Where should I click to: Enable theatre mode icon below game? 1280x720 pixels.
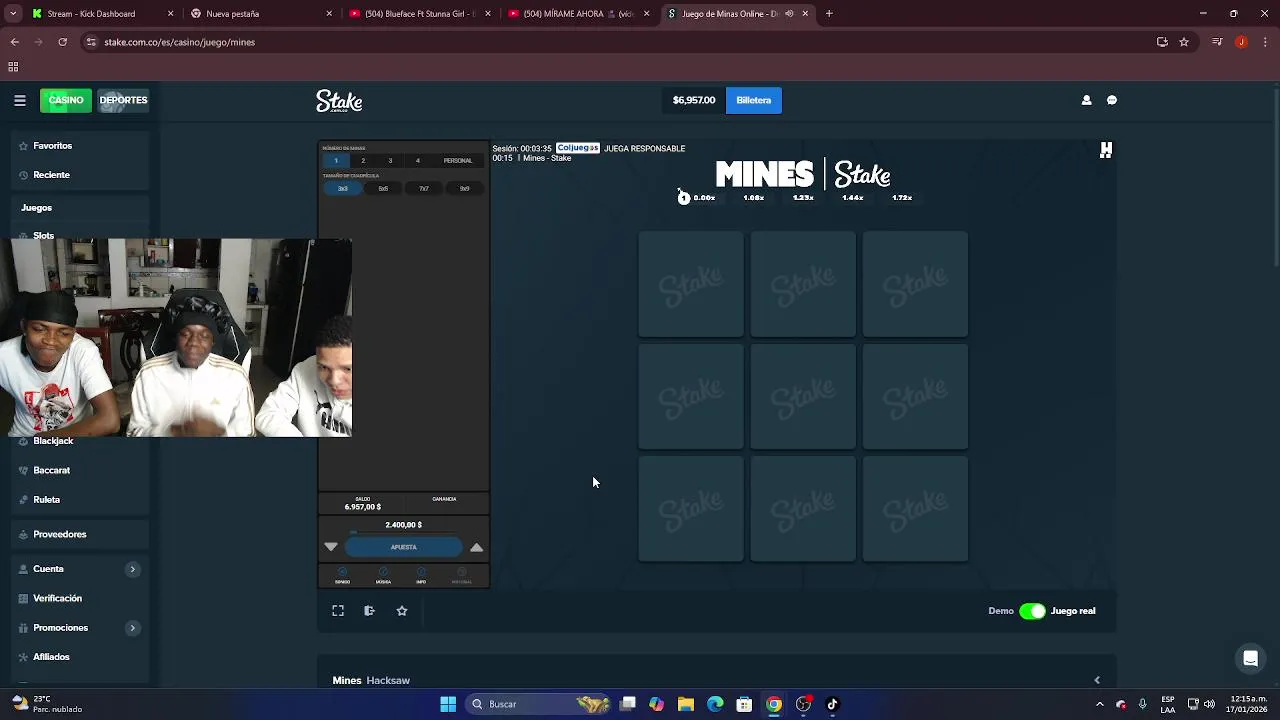(369, 611)
